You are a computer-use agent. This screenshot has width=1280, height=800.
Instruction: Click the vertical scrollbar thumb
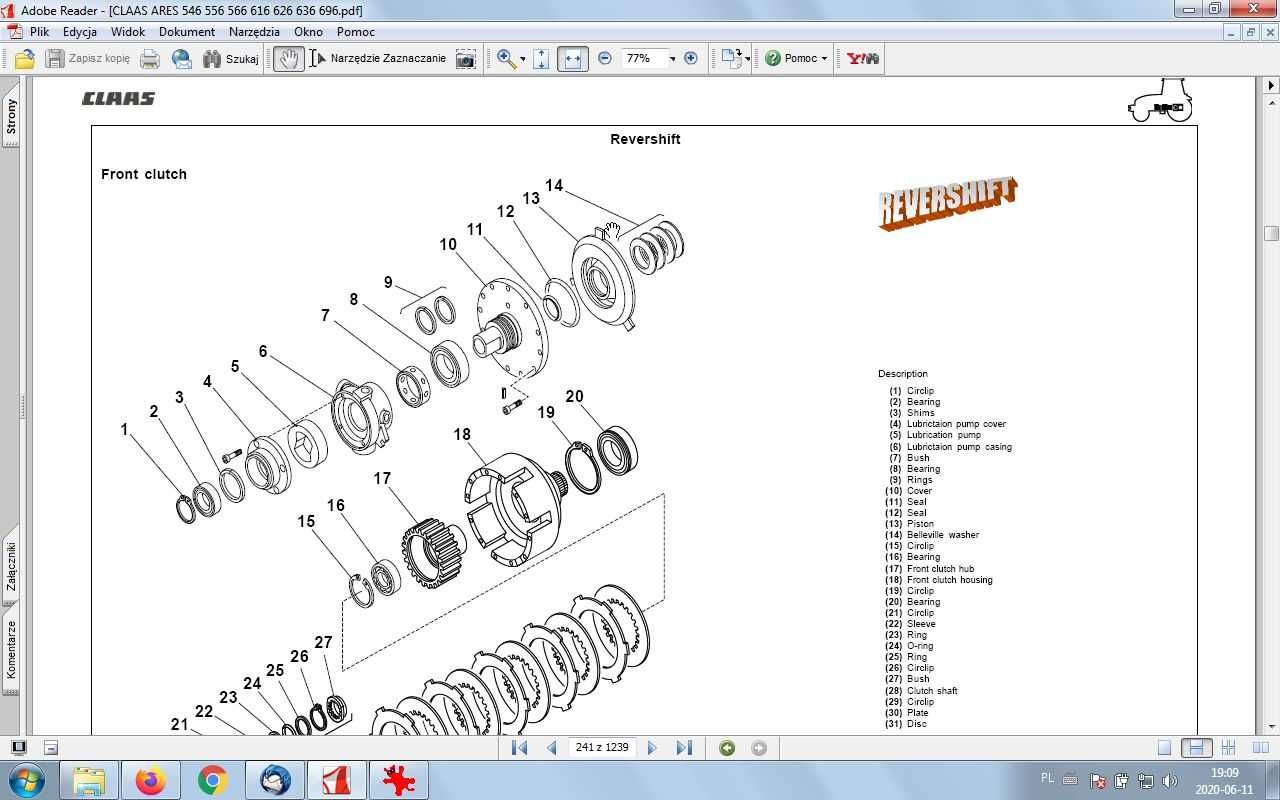coord(1271,234)
